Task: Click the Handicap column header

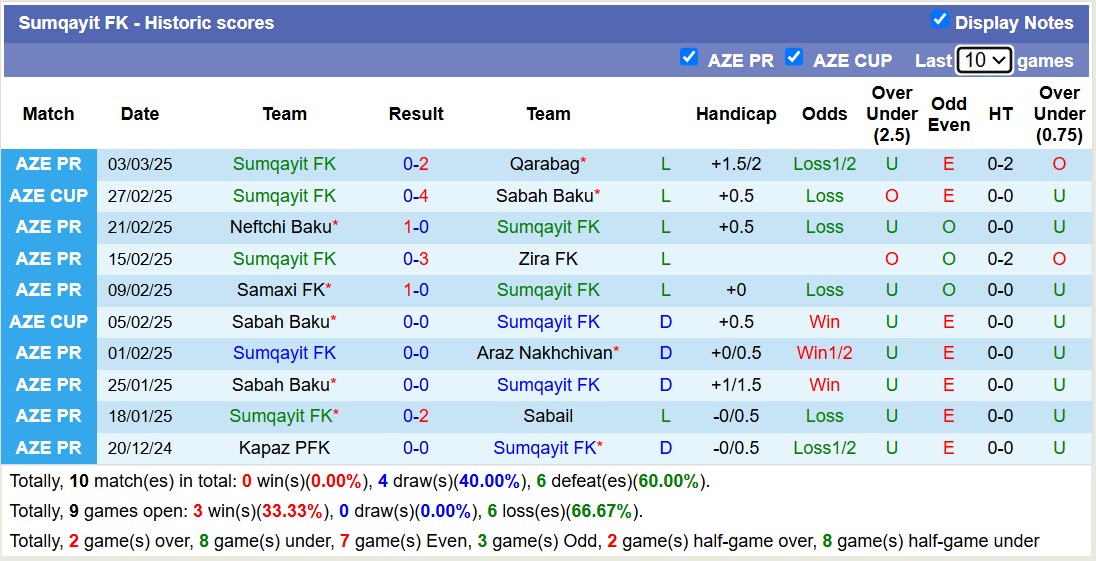Action: (x=736, y=114)
